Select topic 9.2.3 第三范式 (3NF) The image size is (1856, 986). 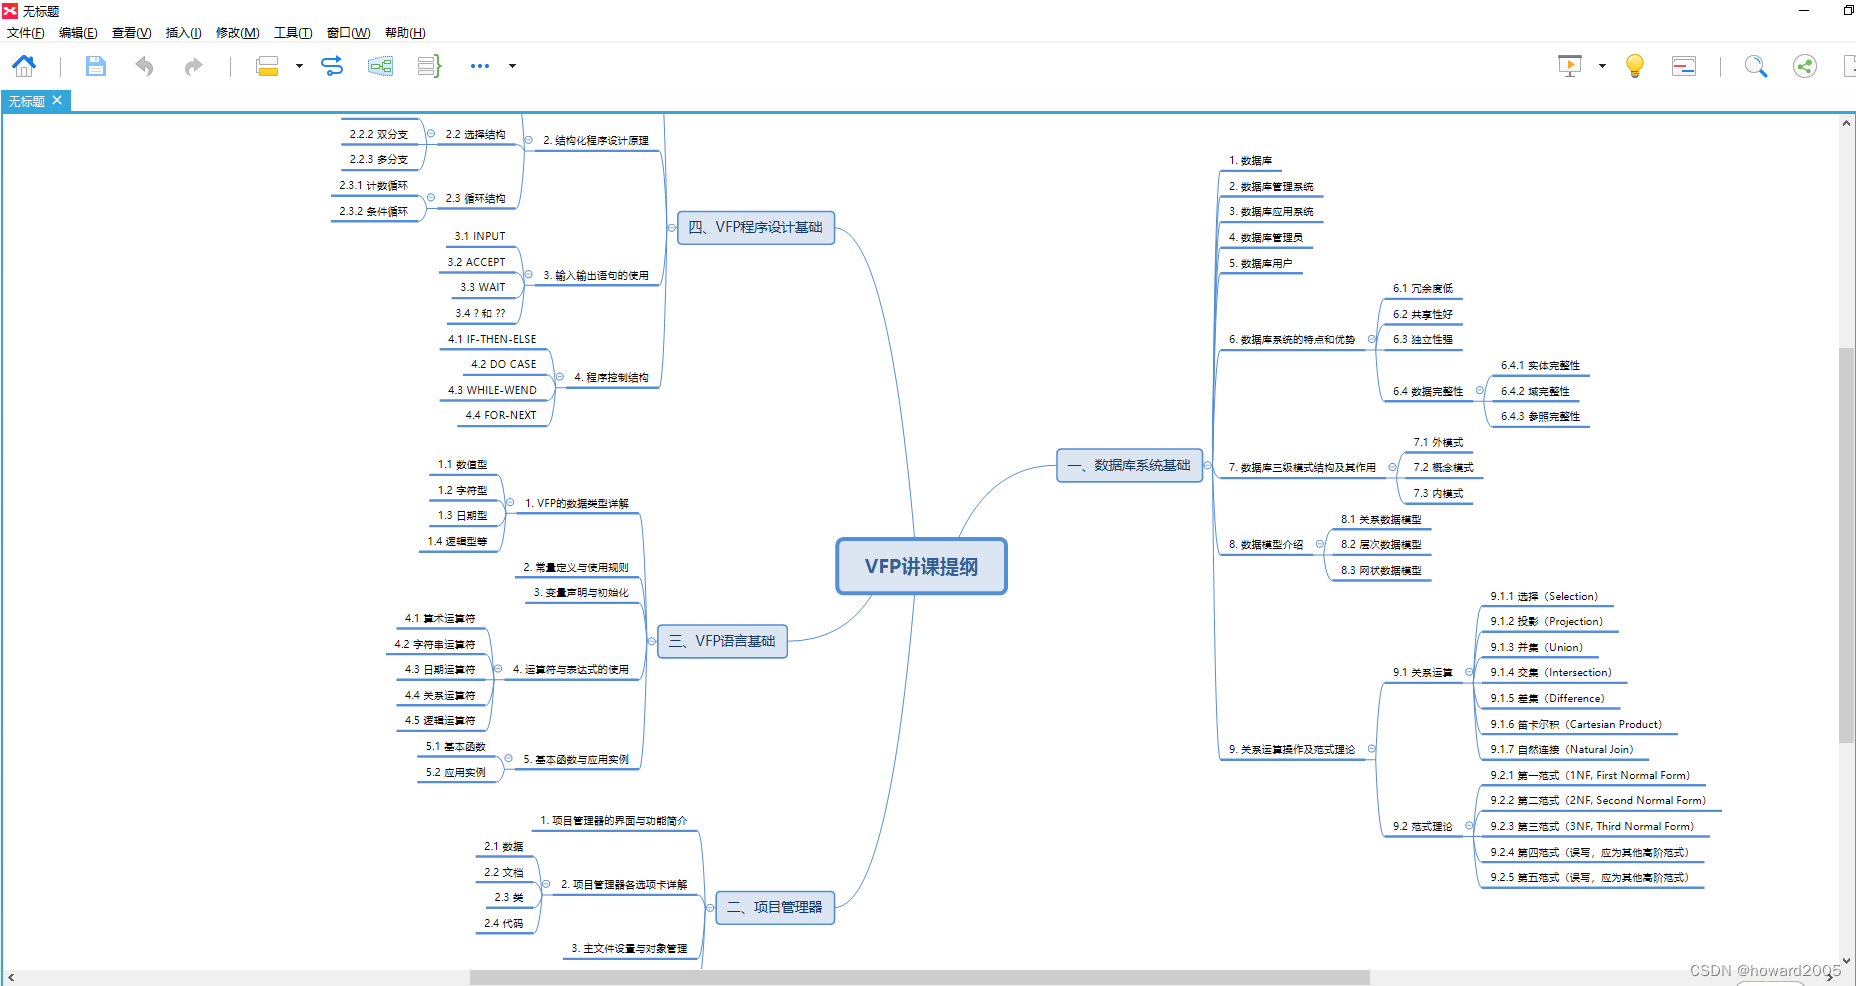1592,827
